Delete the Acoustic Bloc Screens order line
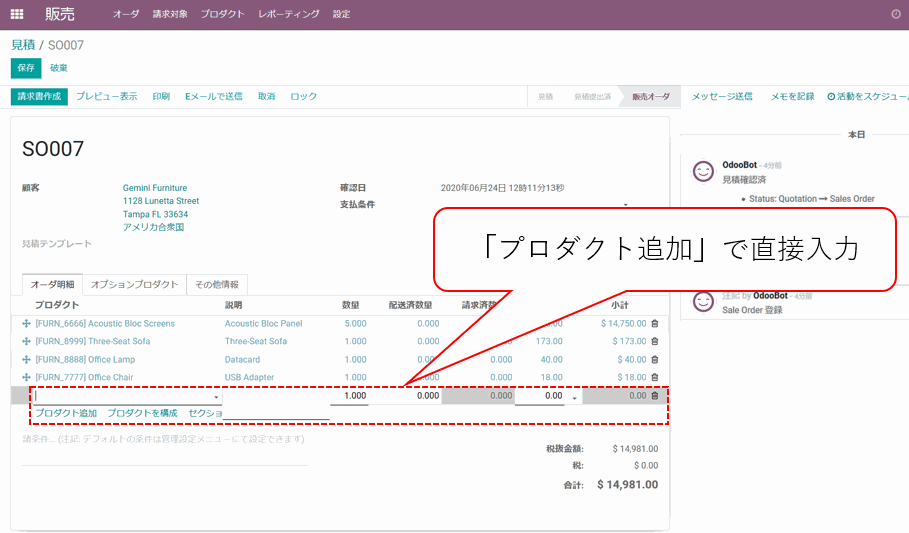The width and height of the screenshot is (909, 533). tap(655, 324)
